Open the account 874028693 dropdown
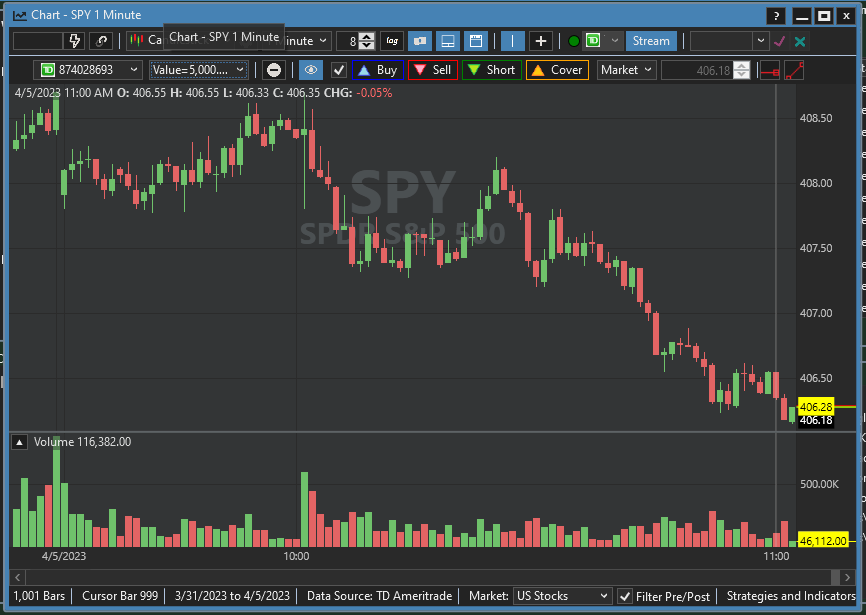Image resolution: width=866 pixels, height=615 pixels. pos(88,70)
